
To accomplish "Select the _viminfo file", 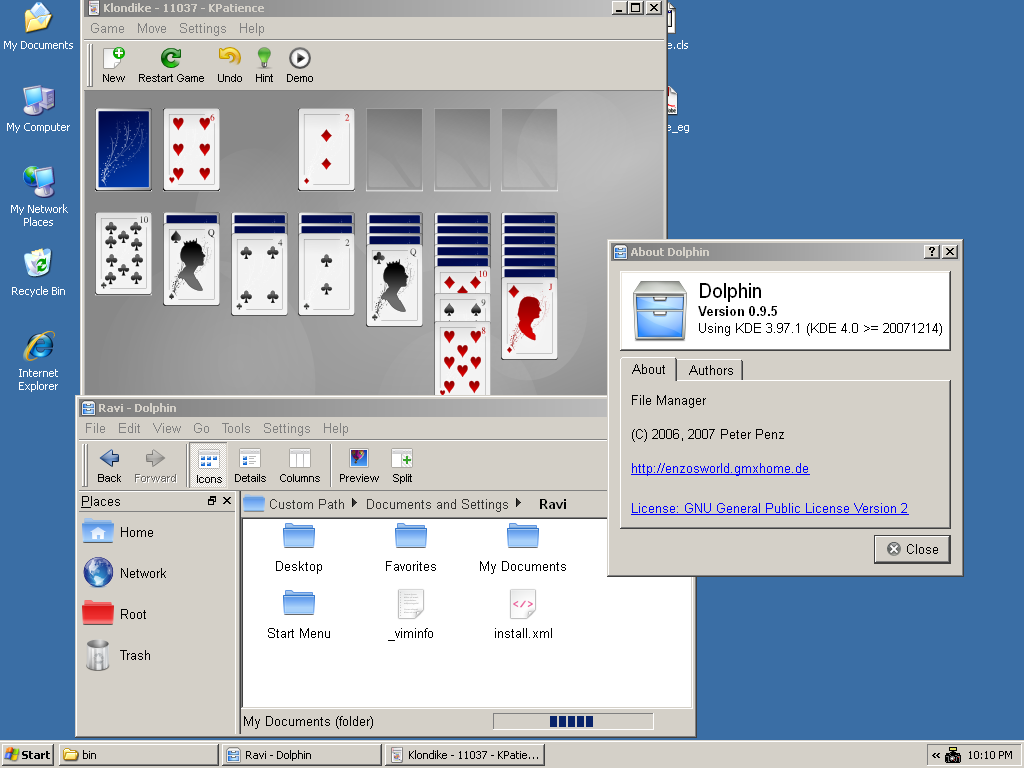I will tap(411, 615).
